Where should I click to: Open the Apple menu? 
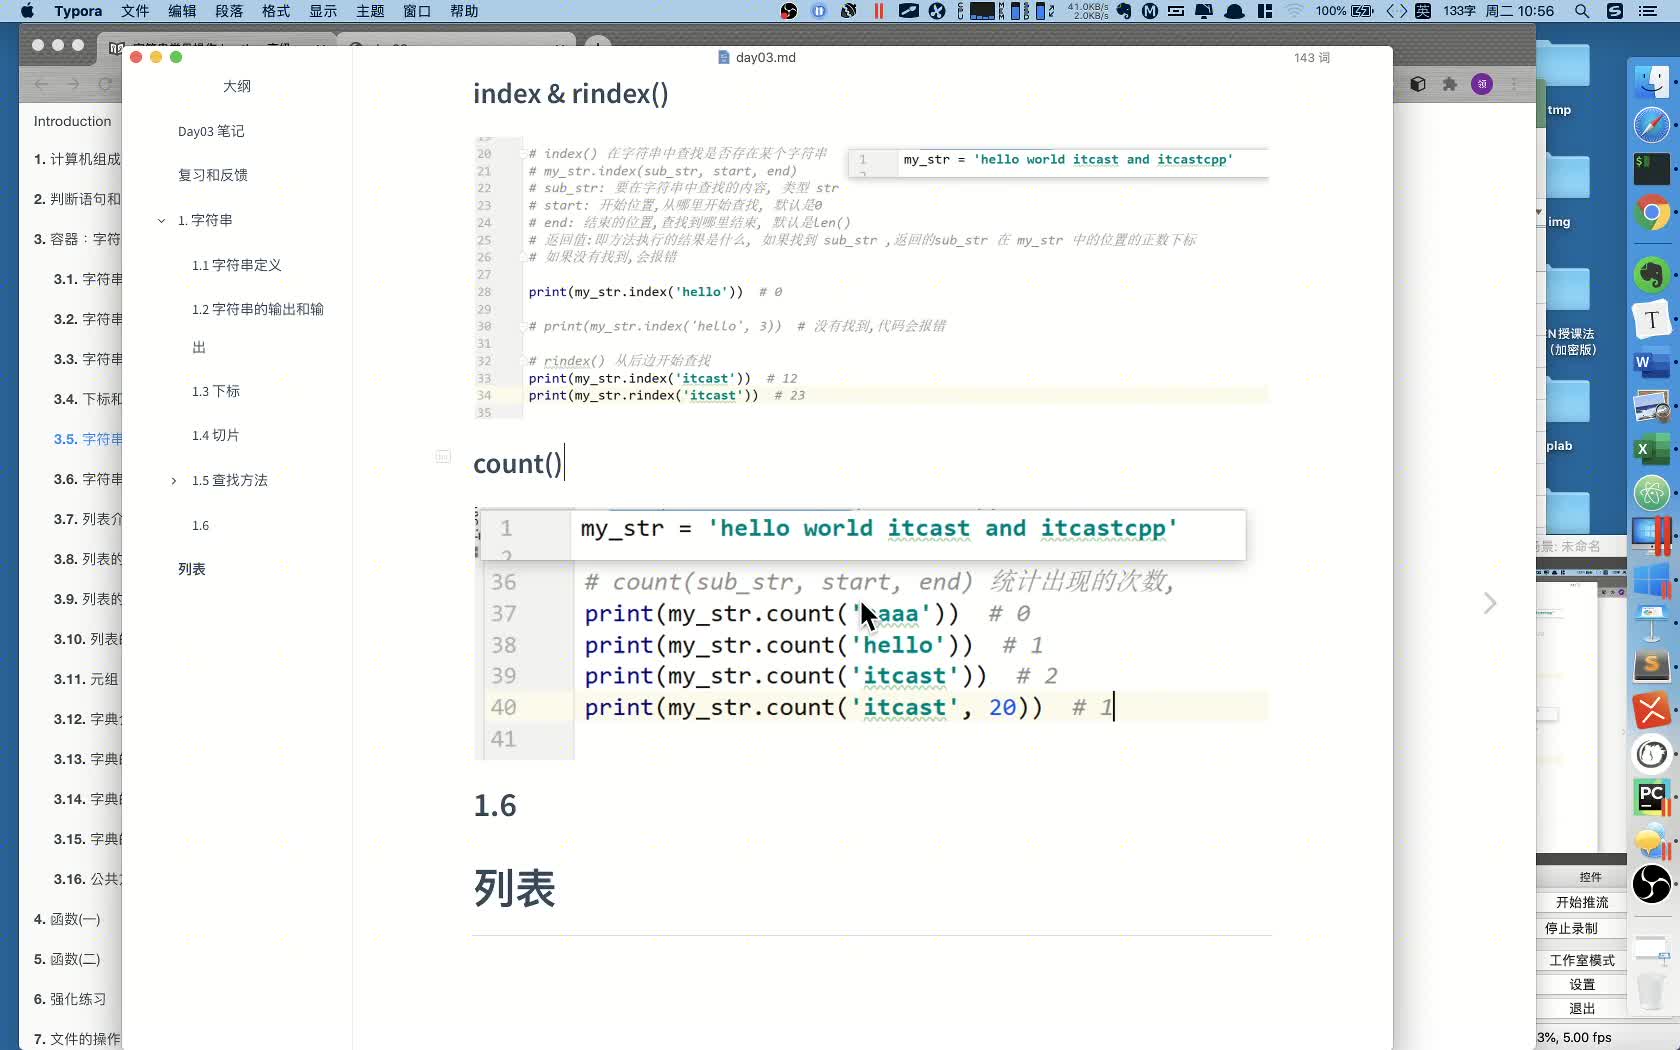pyautogui.click(x=27, y=11)
